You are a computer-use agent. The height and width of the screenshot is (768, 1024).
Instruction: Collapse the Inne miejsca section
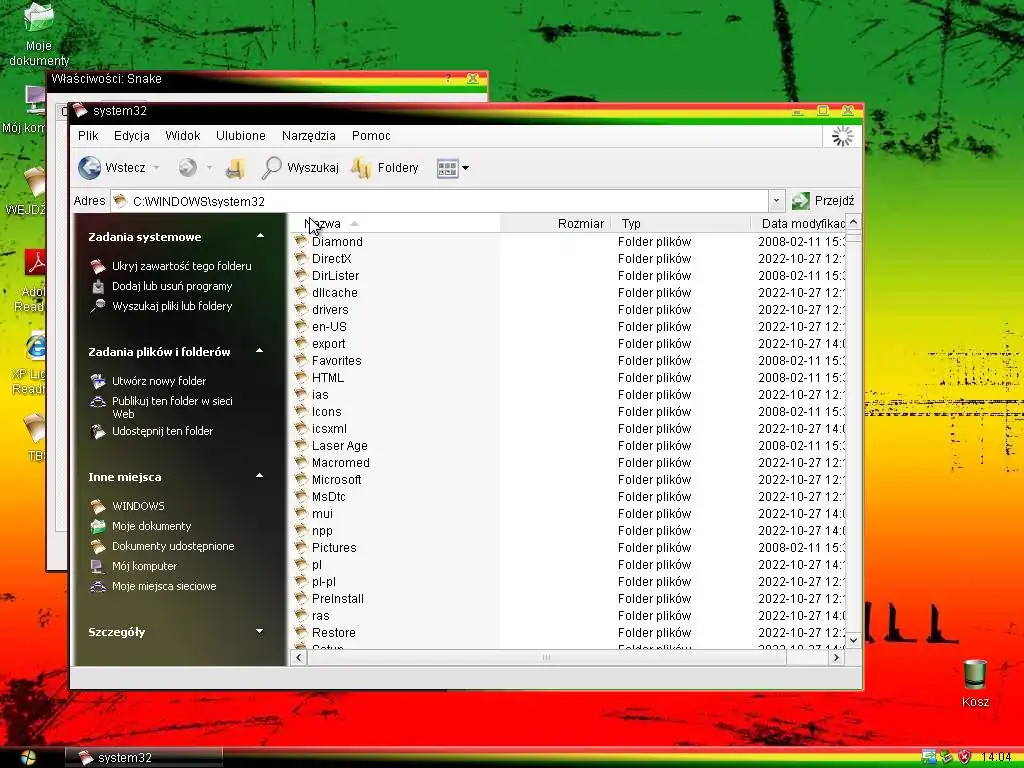(x=259, y=475)
